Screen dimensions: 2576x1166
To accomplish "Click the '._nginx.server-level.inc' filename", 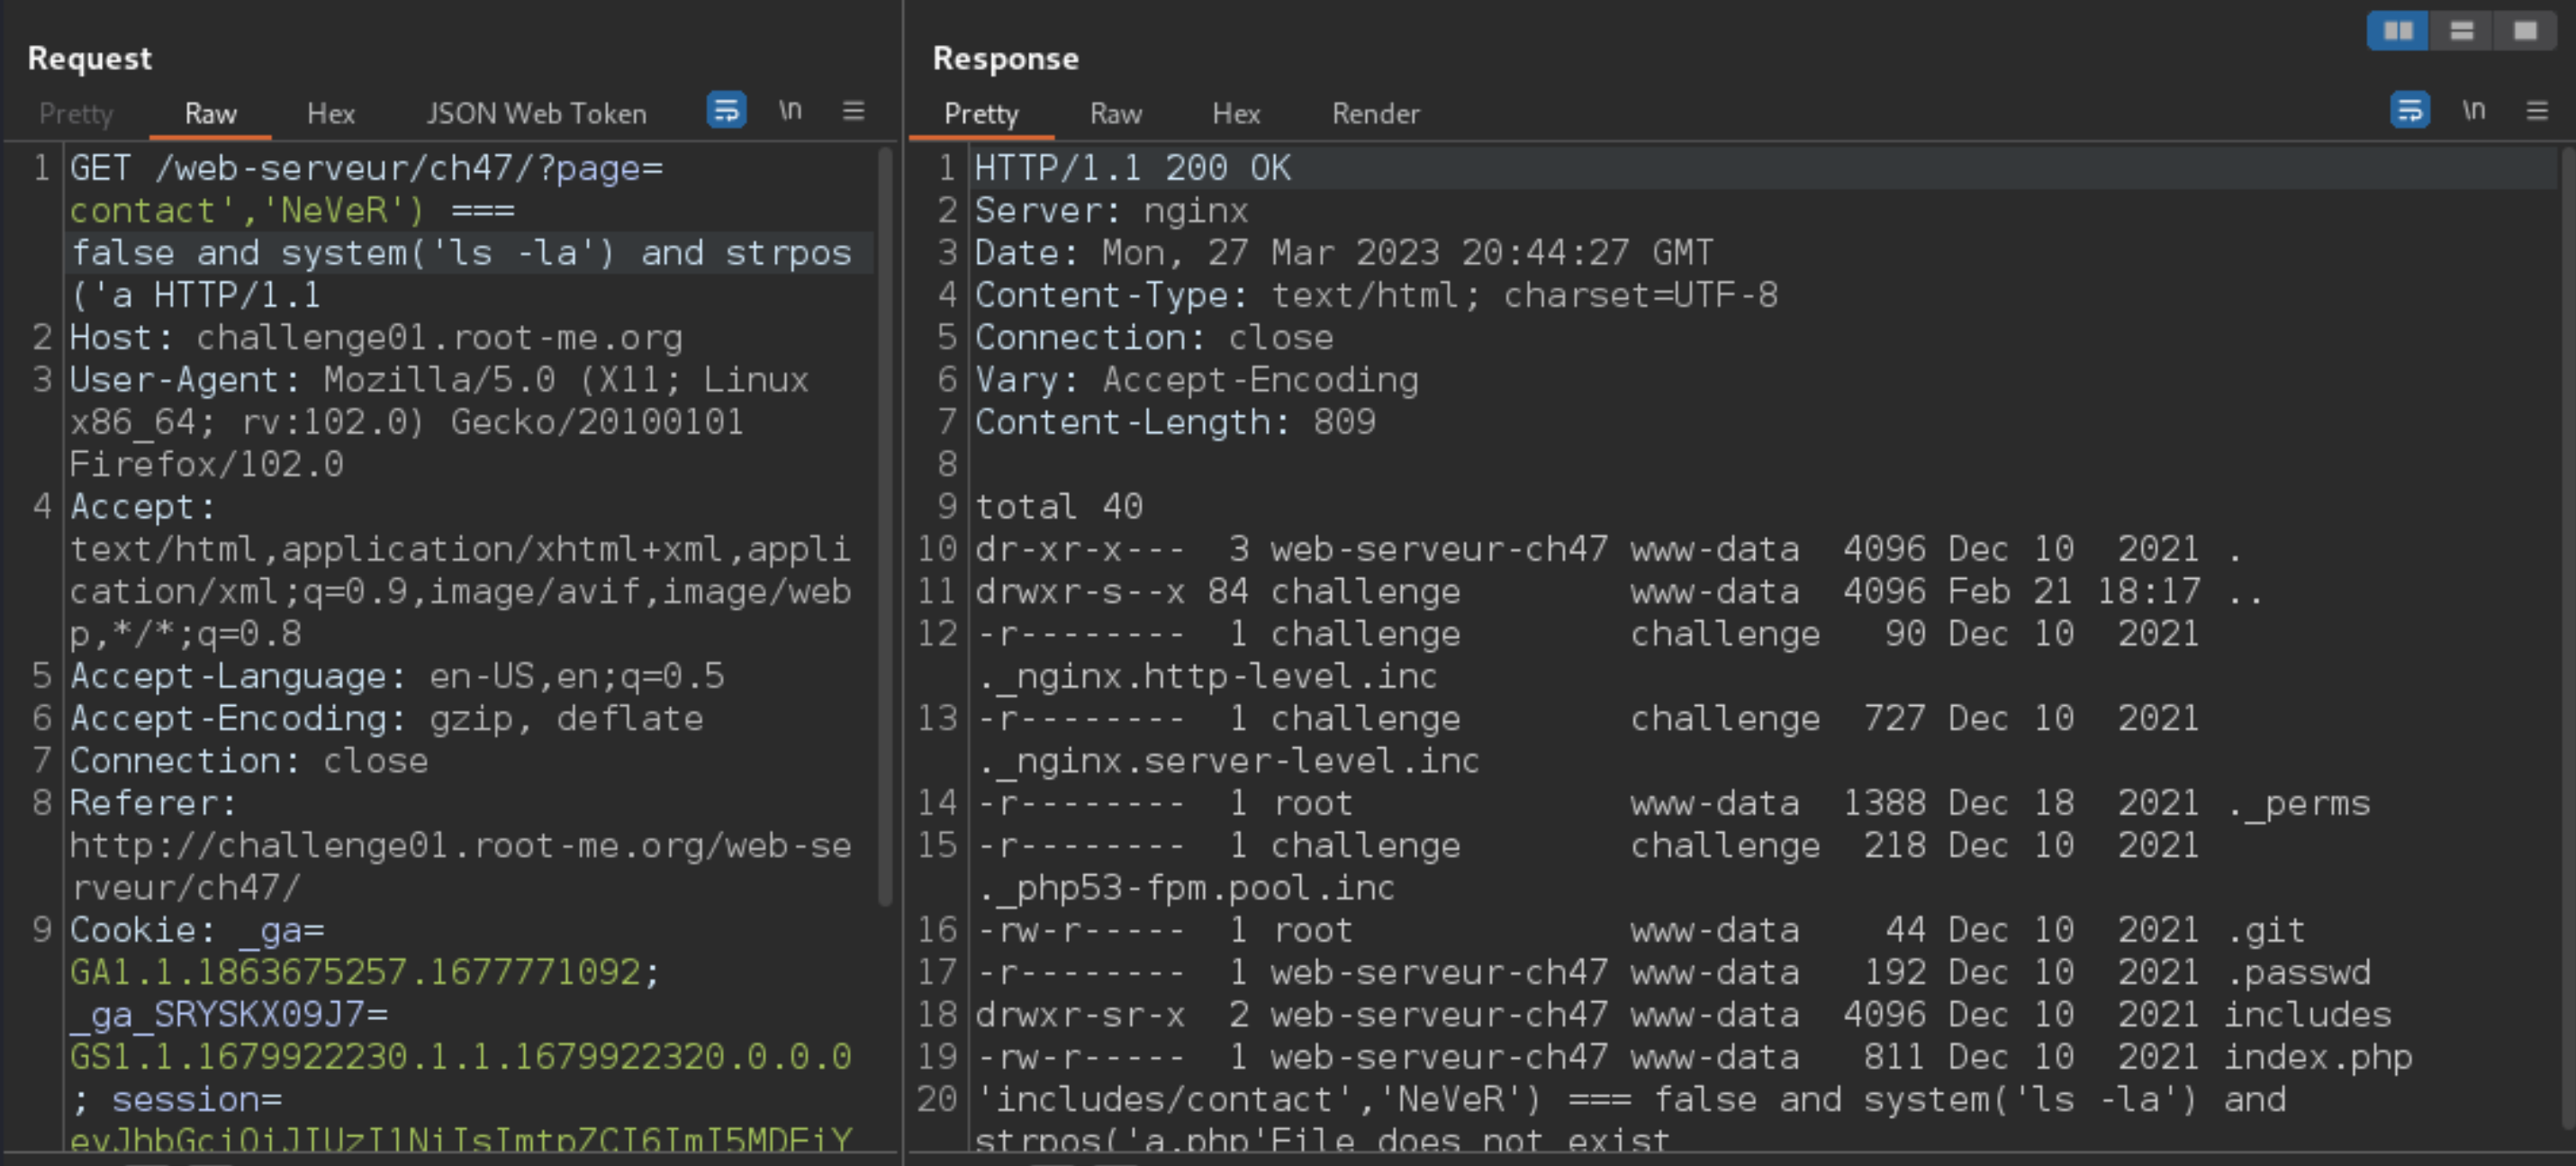I will tap(1229, 761).
